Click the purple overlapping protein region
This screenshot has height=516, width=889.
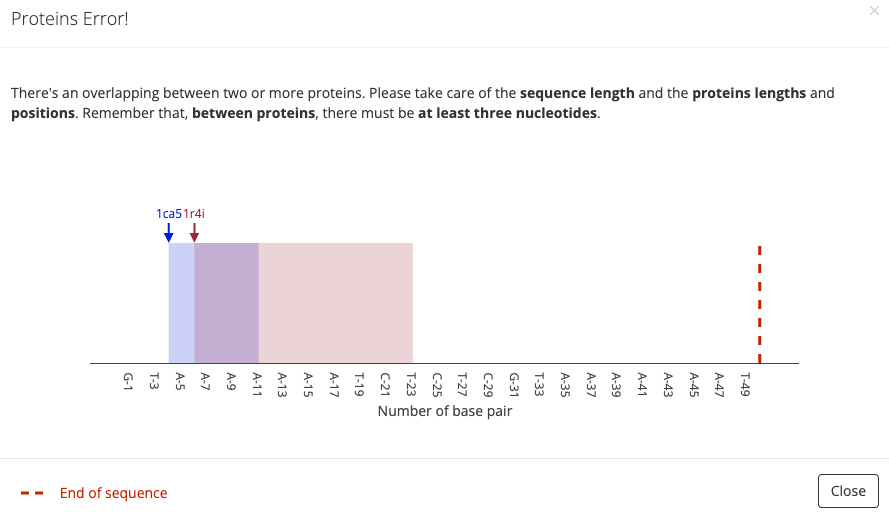click(x=226, y=303)
